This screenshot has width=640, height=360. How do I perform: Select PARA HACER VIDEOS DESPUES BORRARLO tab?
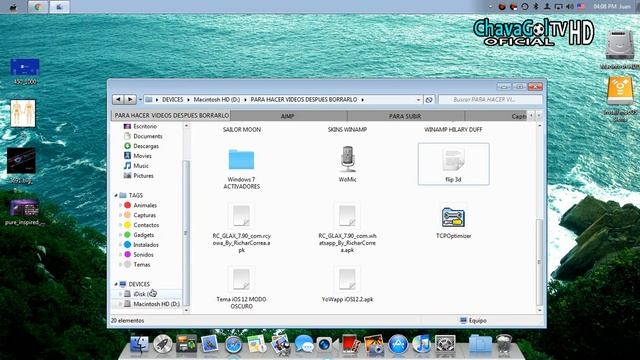click(x=171, y=116)
